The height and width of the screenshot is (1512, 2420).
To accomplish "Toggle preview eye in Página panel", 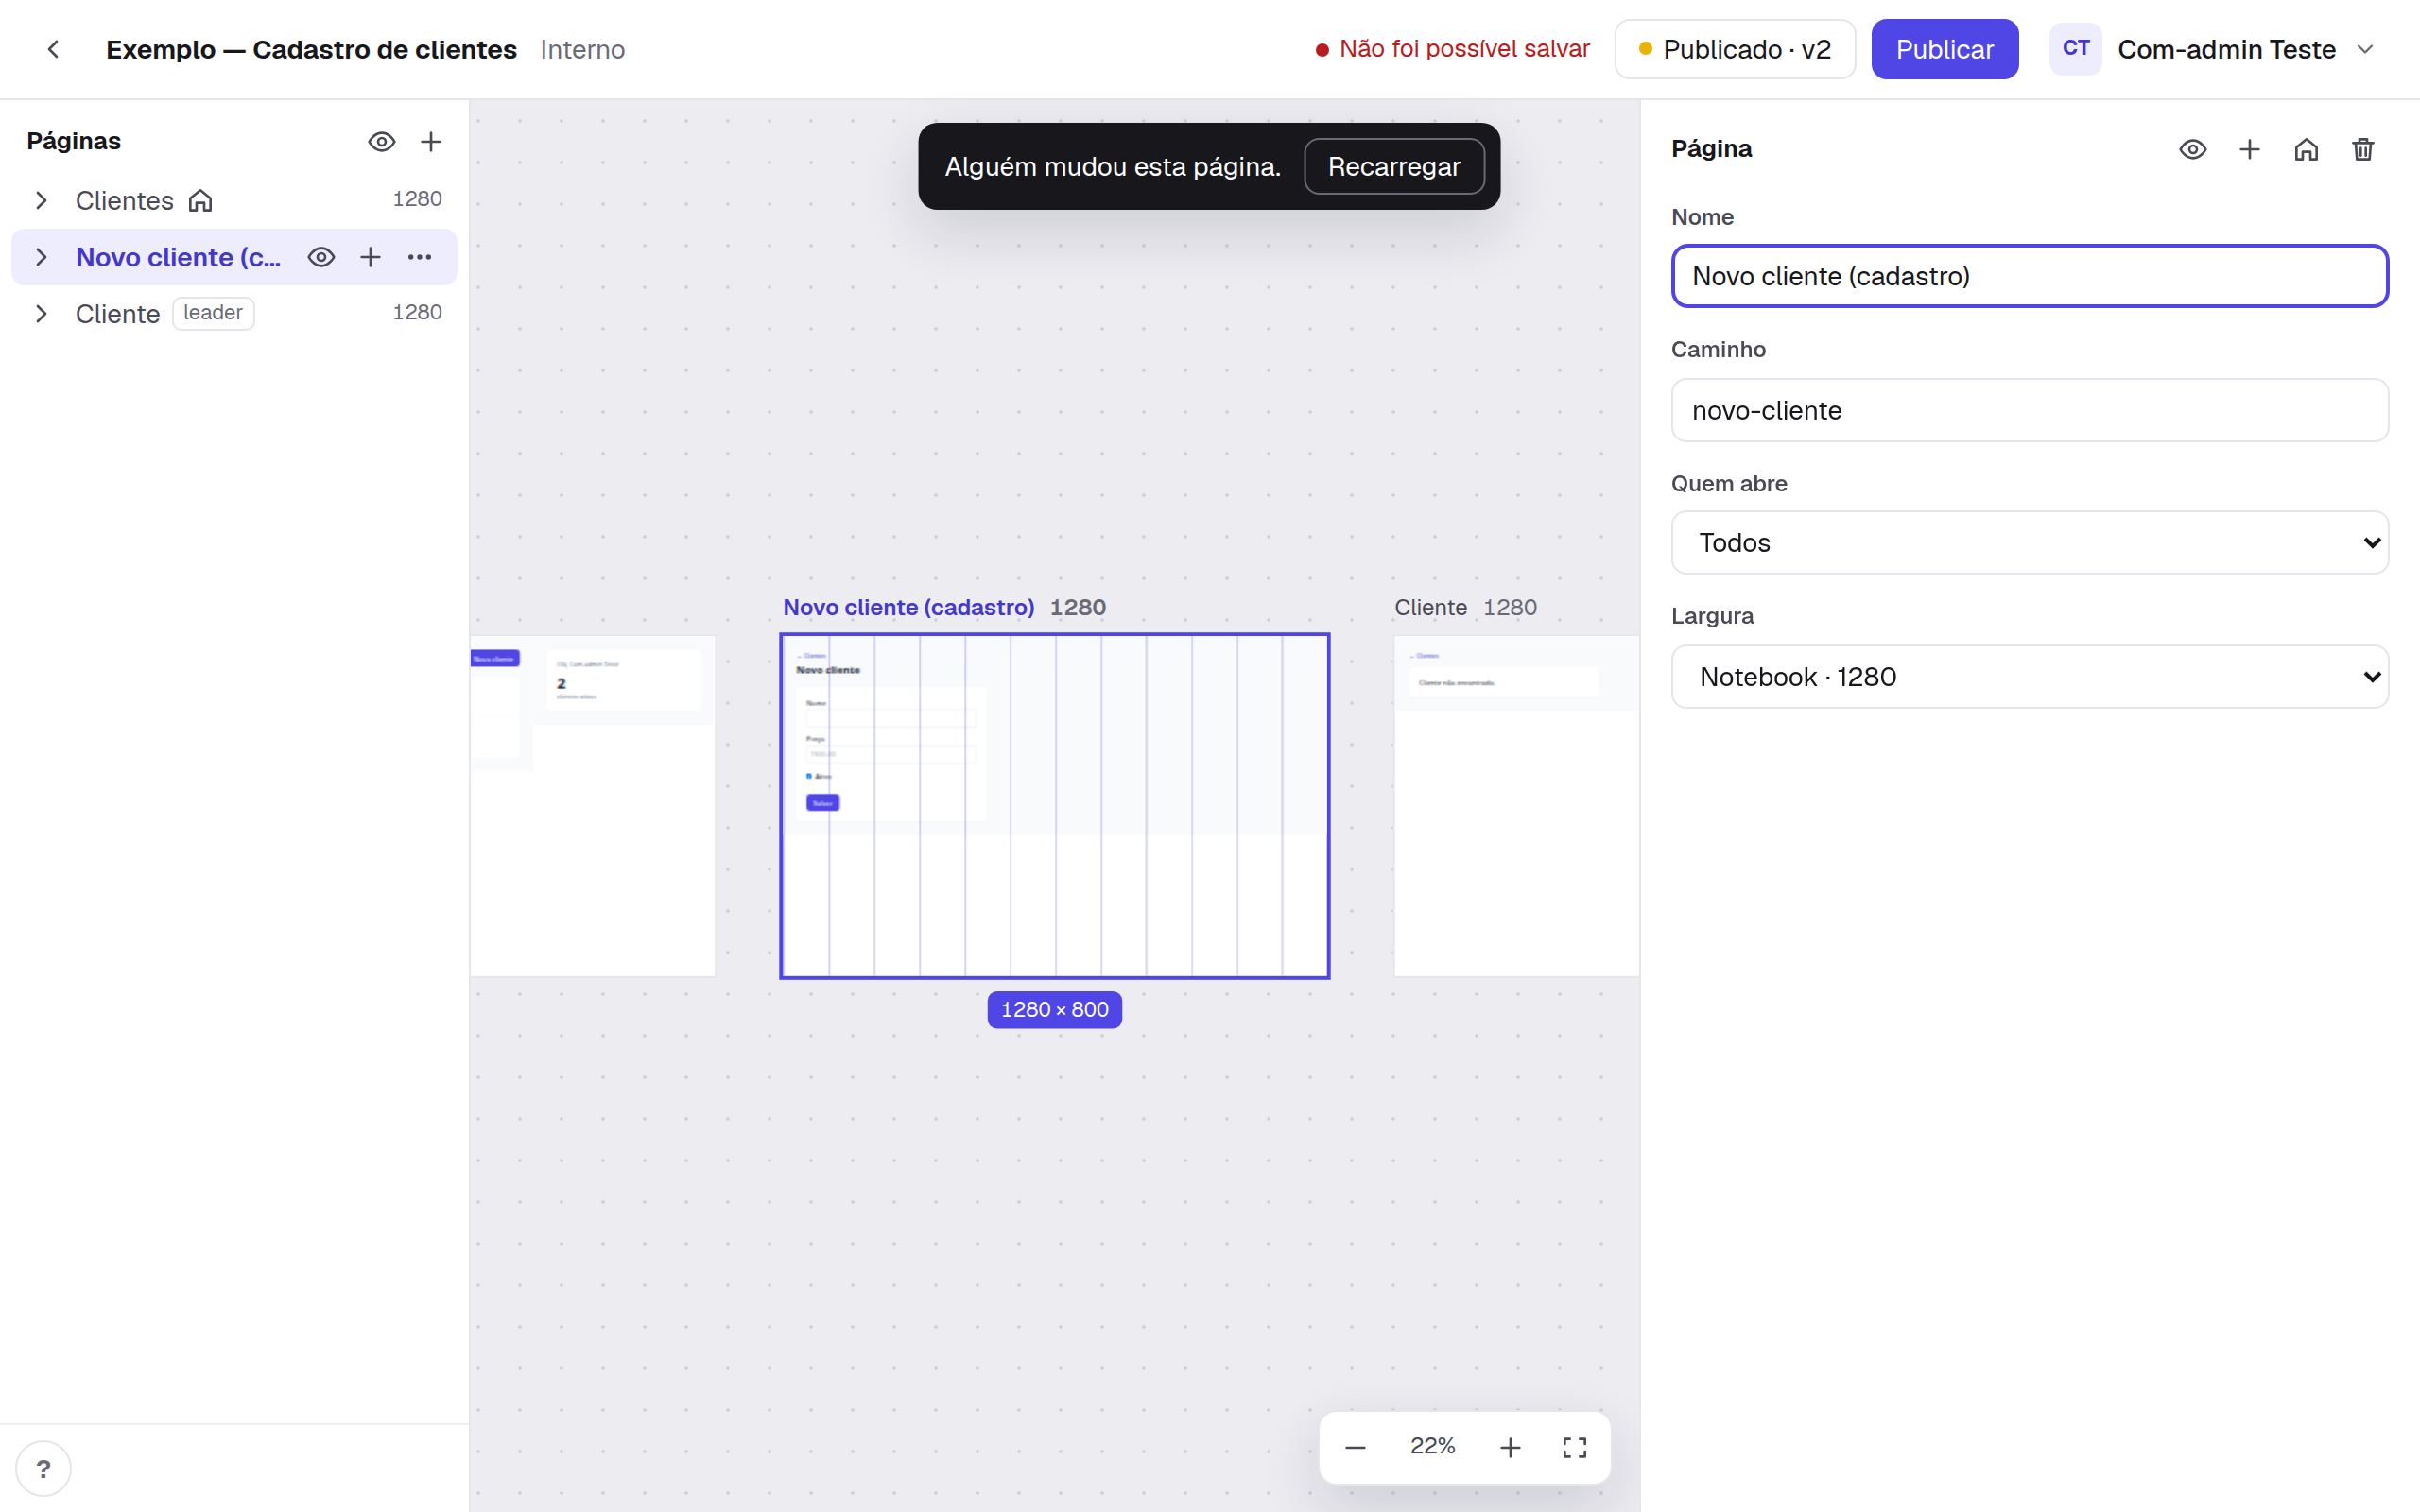I will [2193, 149].
